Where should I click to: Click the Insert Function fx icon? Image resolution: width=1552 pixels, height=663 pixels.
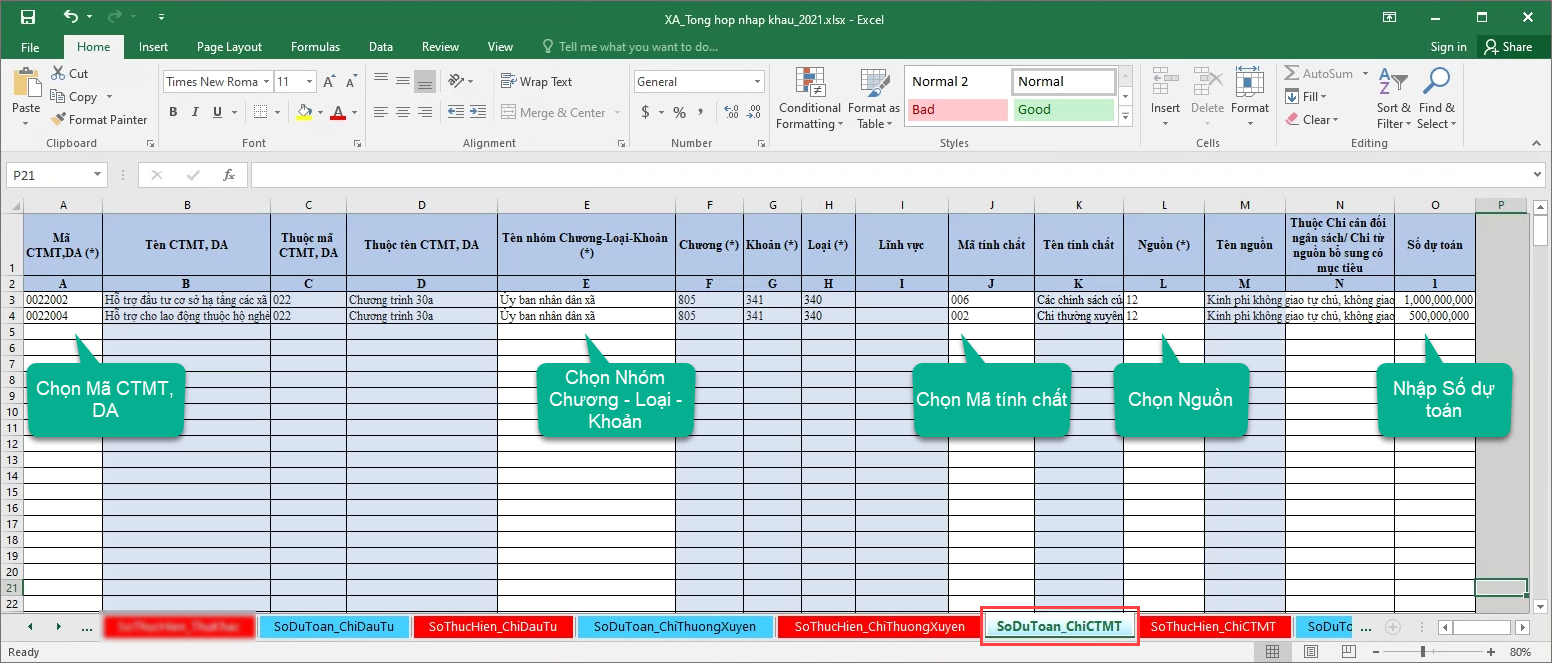(229, 175)
